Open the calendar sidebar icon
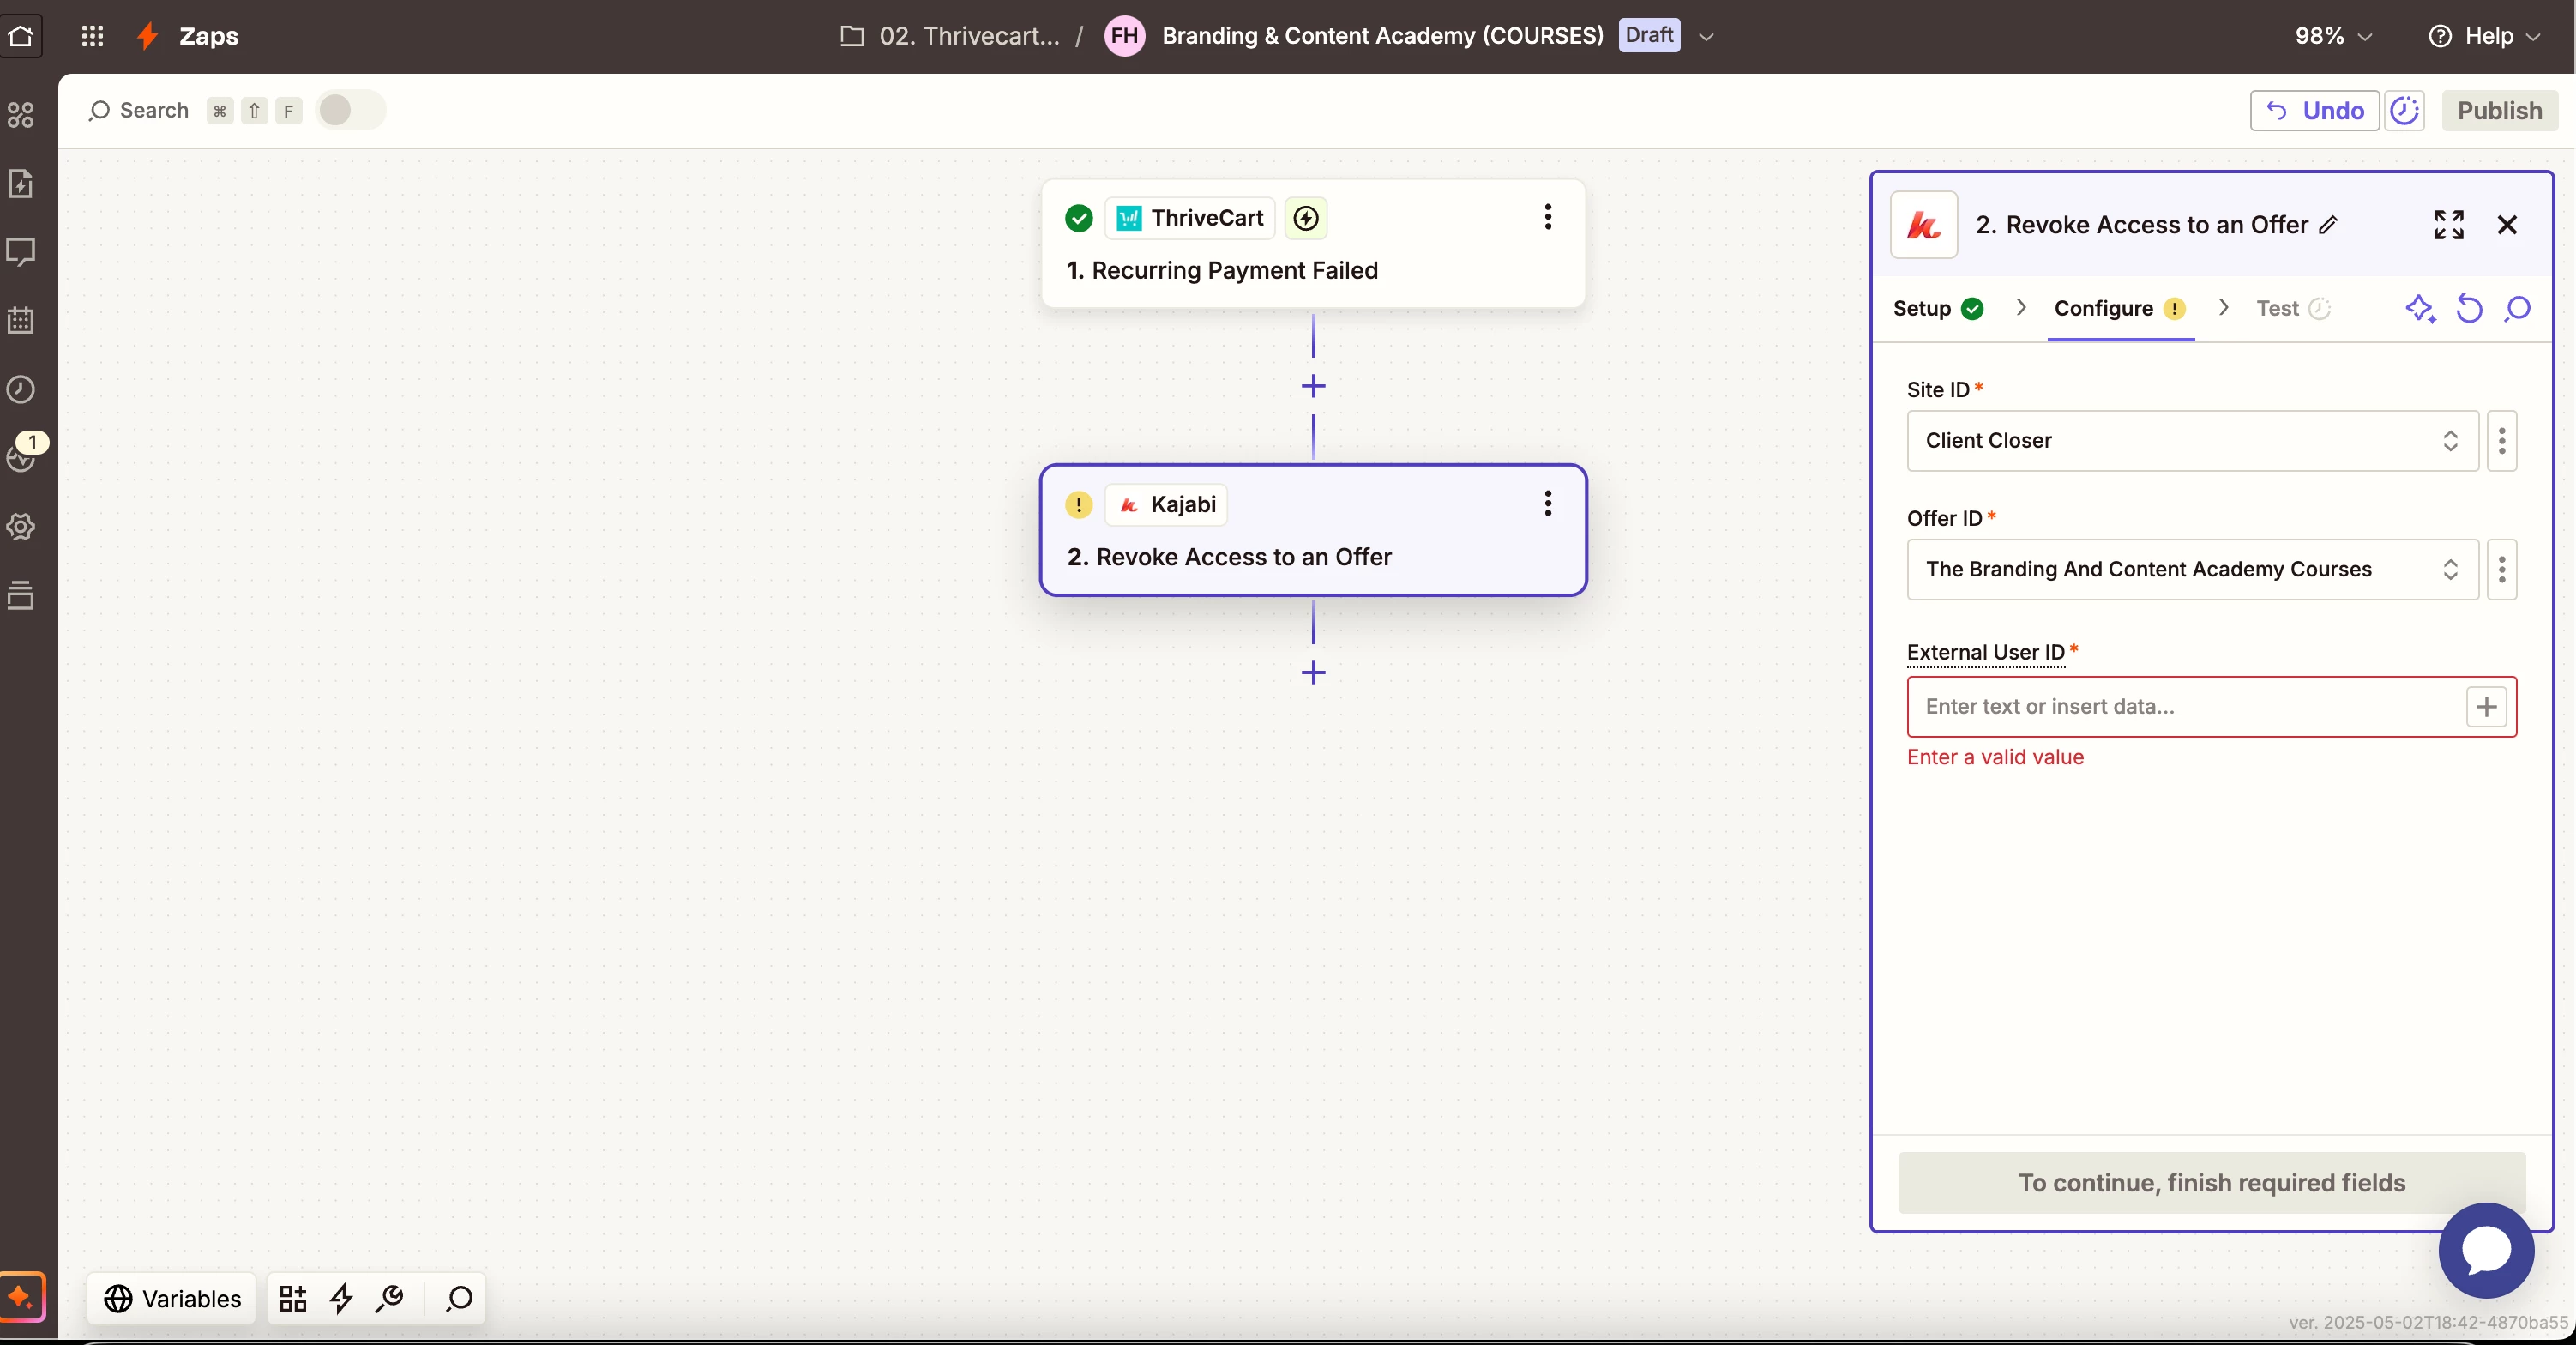Screen dimensions: 2576x1345 21,320
